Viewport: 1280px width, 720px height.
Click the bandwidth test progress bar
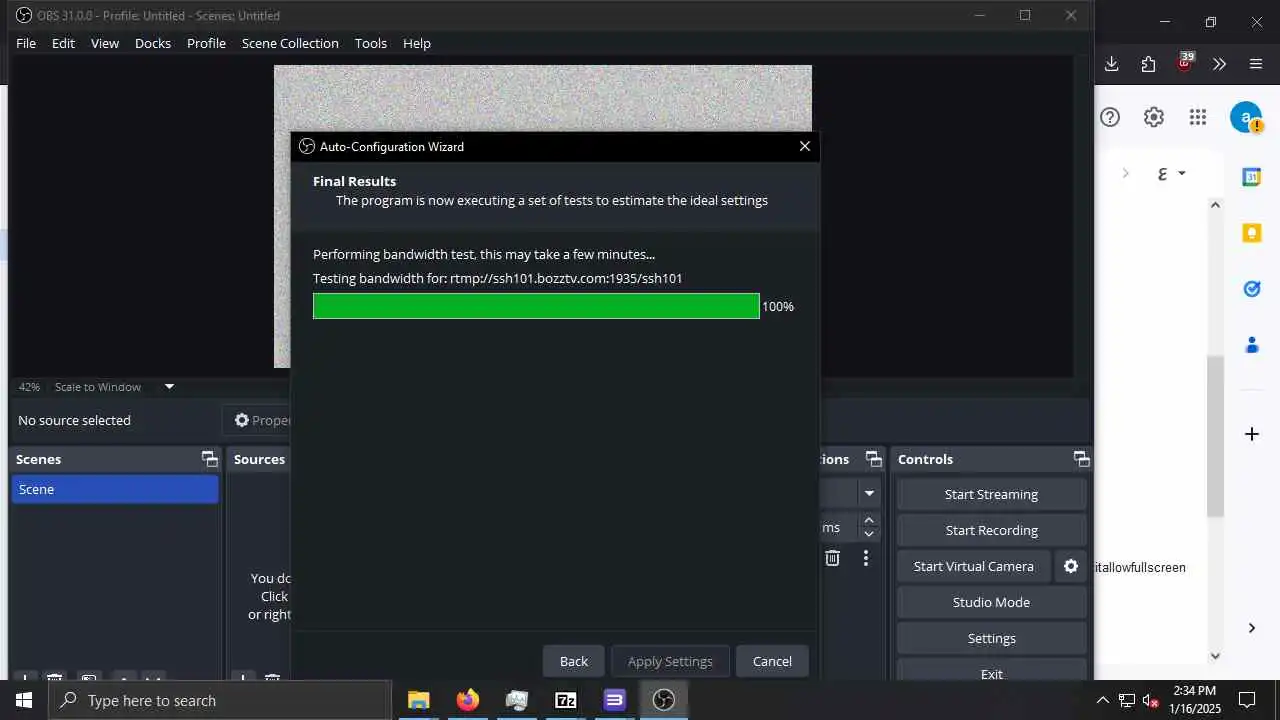[x=536, y=306]
